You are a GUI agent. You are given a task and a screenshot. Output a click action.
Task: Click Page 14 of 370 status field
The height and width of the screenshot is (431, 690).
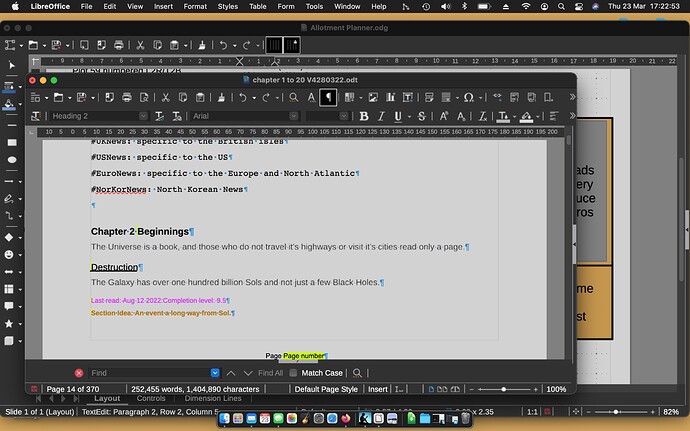73,389
